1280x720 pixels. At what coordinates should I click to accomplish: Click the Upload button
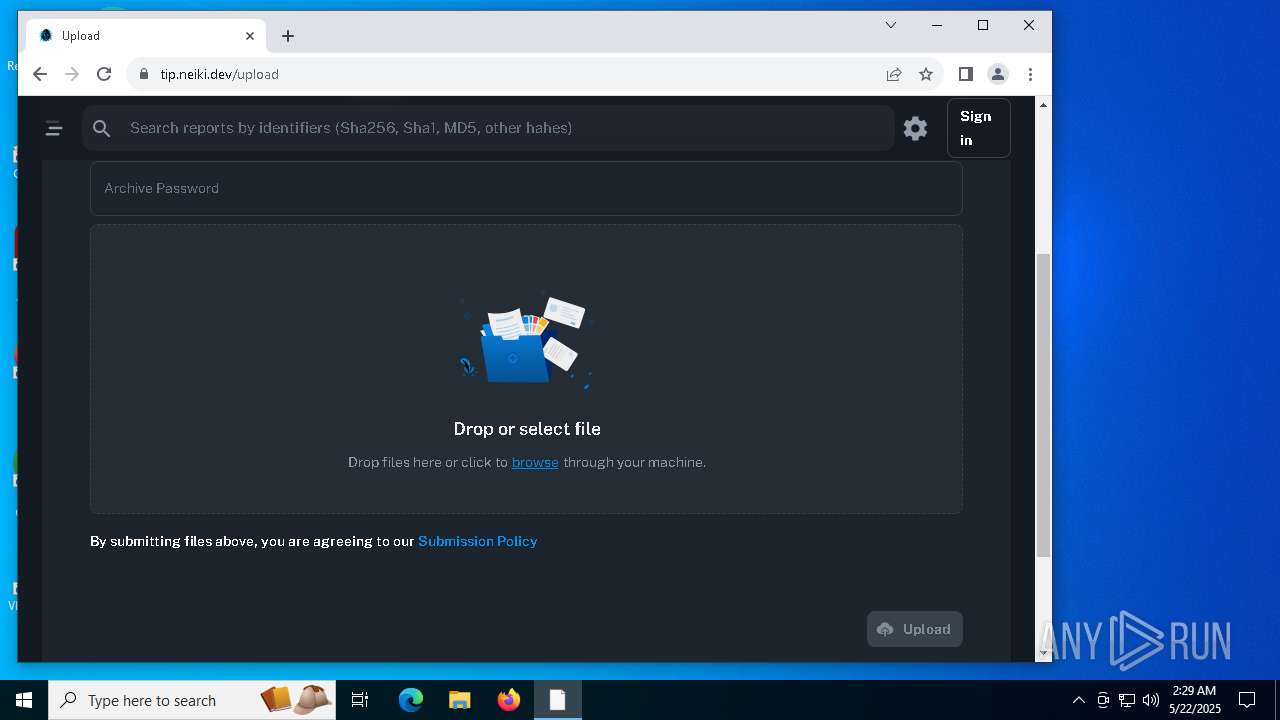[914, 629]
